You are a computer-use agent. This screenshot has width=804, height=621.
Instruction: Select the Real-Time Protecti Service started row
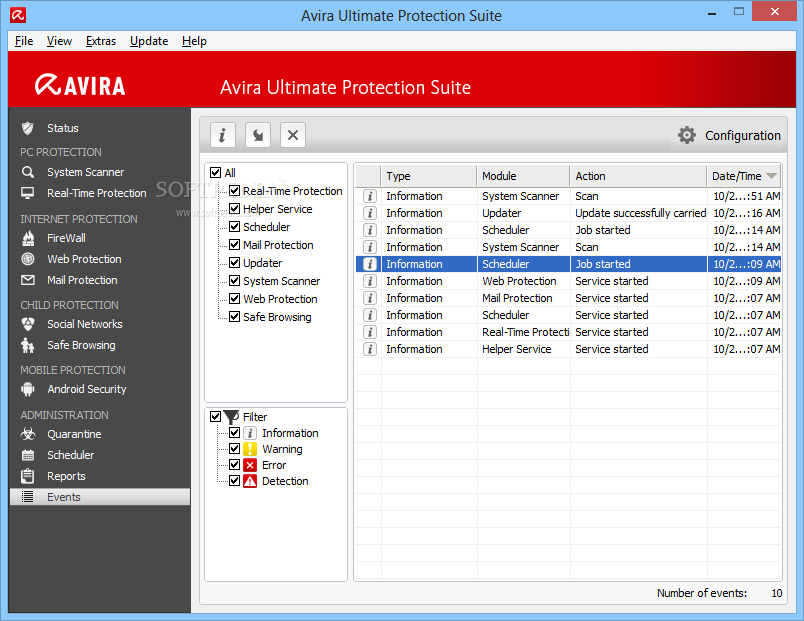coord(568,332)
